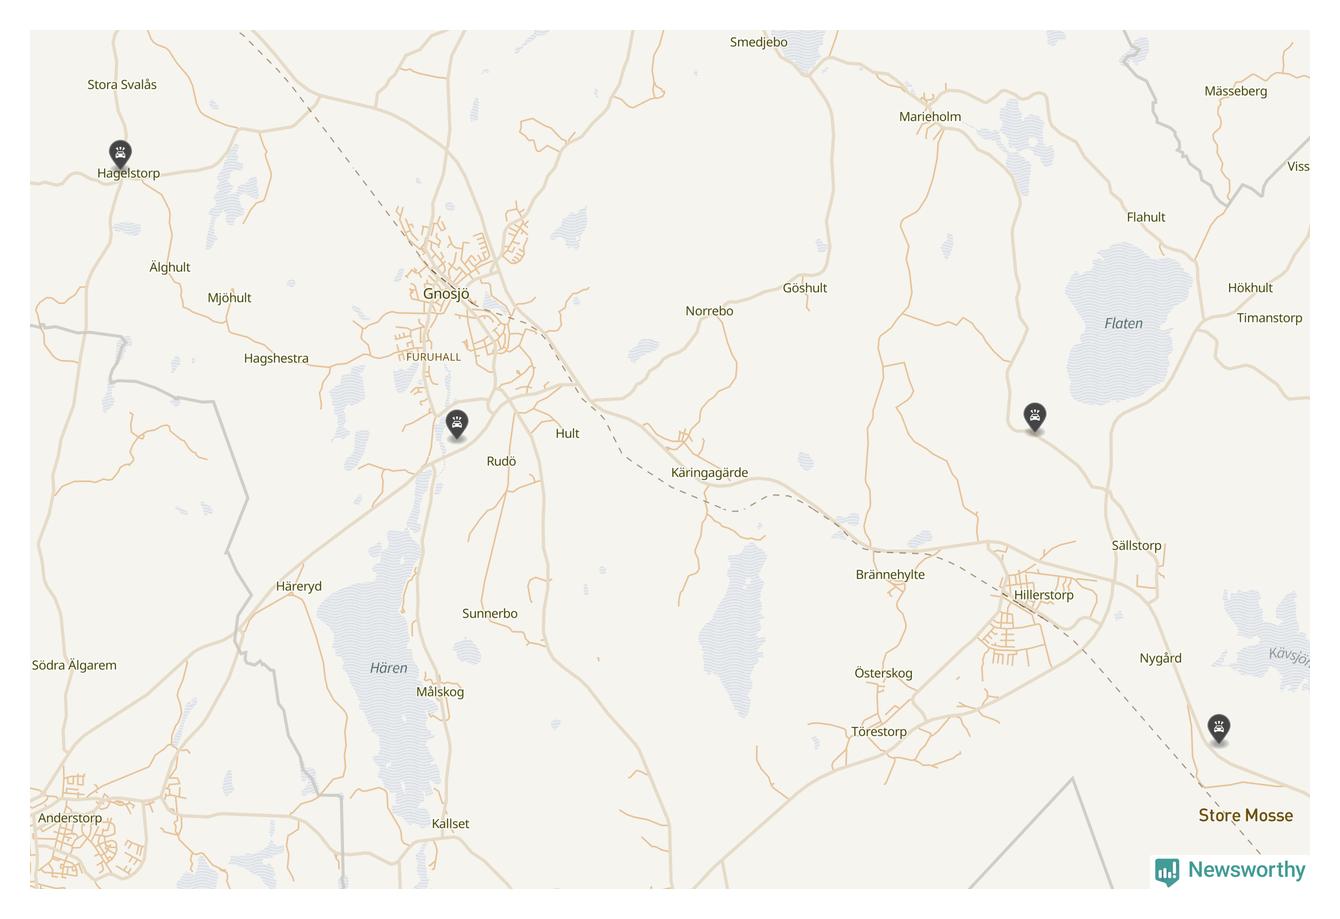Image resolution: width=1340 pixels, height=919 pixels.
Task: Click the FURUHALL district label
Action: [x=433, y=357]
